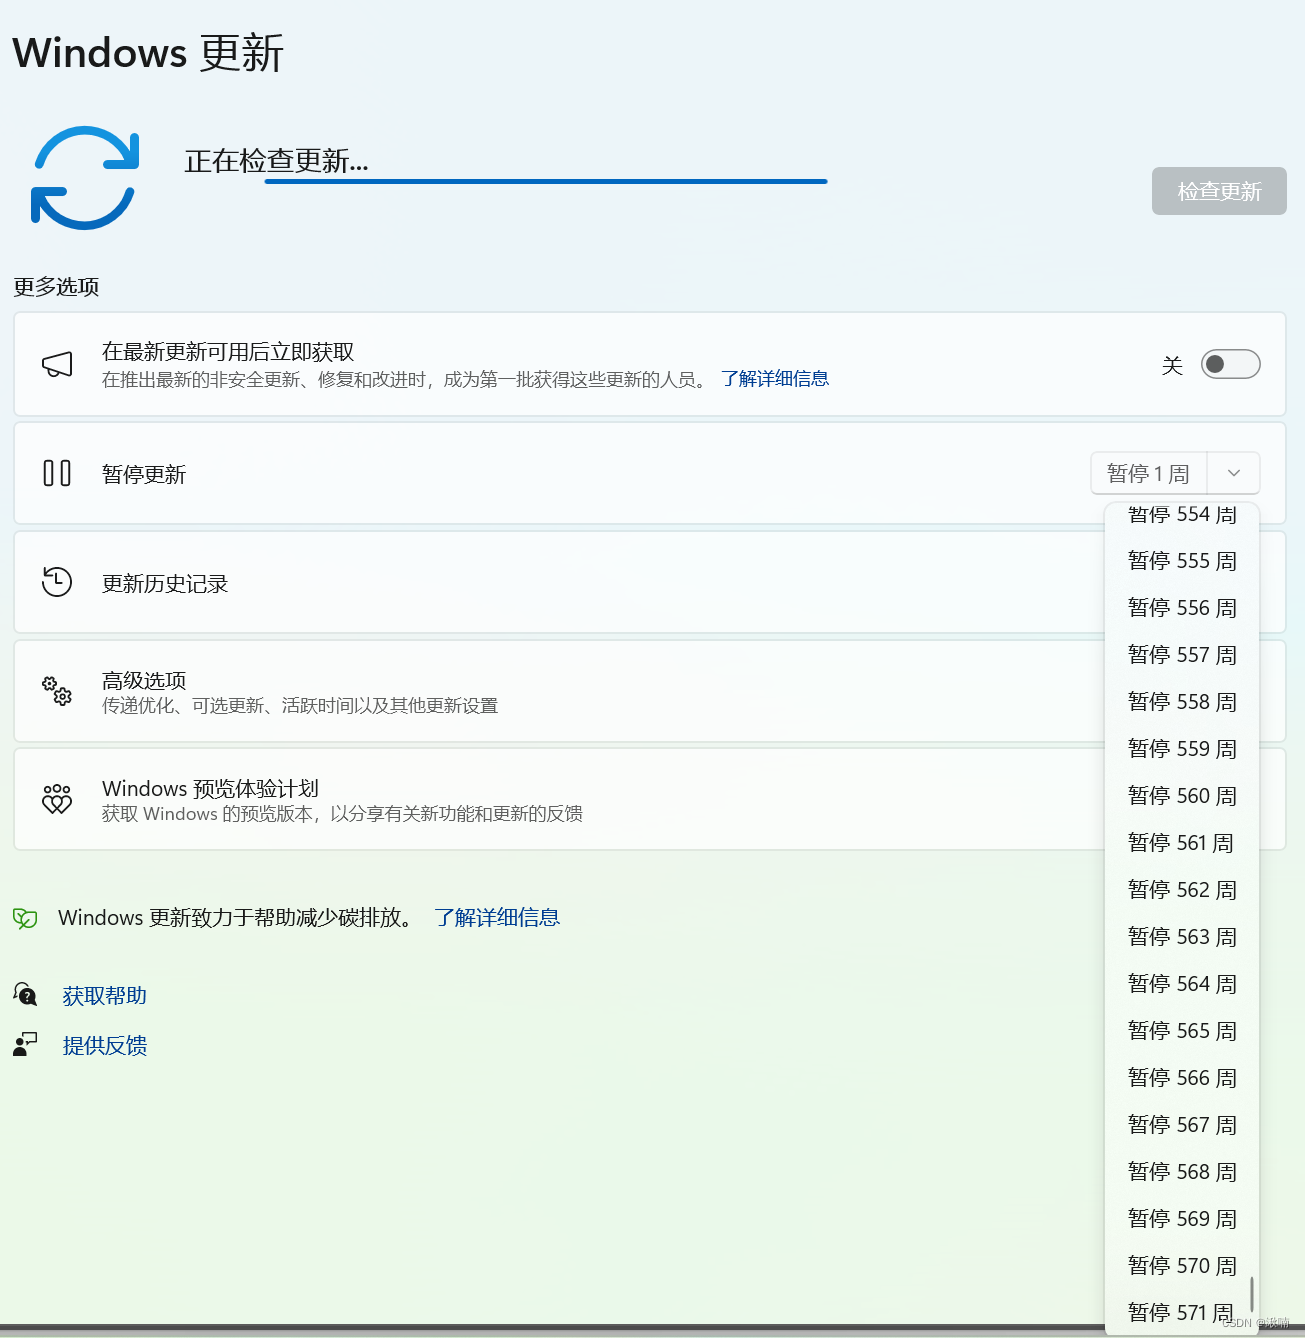This screenshot has height=1338, width=1305.
Task: Toggle the 在最新更新可用后立即获取 switch
Action: (1230, 364)
